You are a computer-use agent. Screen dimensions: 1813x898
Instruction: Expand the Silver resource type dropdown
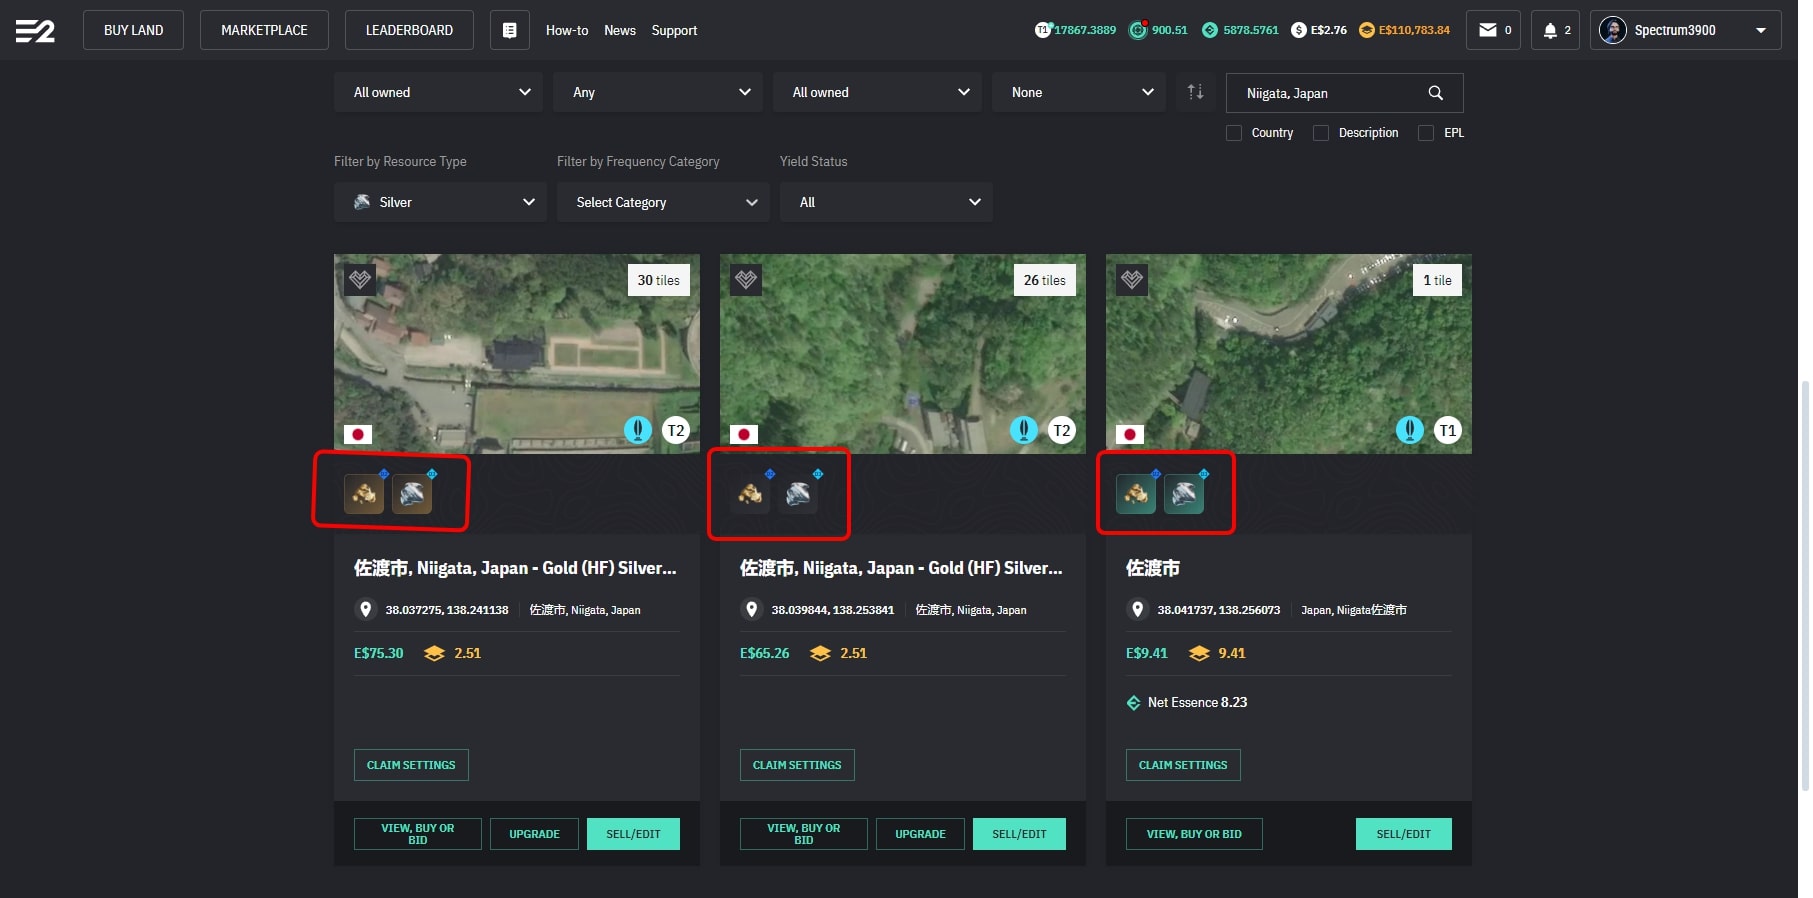(x=440, y=202)
